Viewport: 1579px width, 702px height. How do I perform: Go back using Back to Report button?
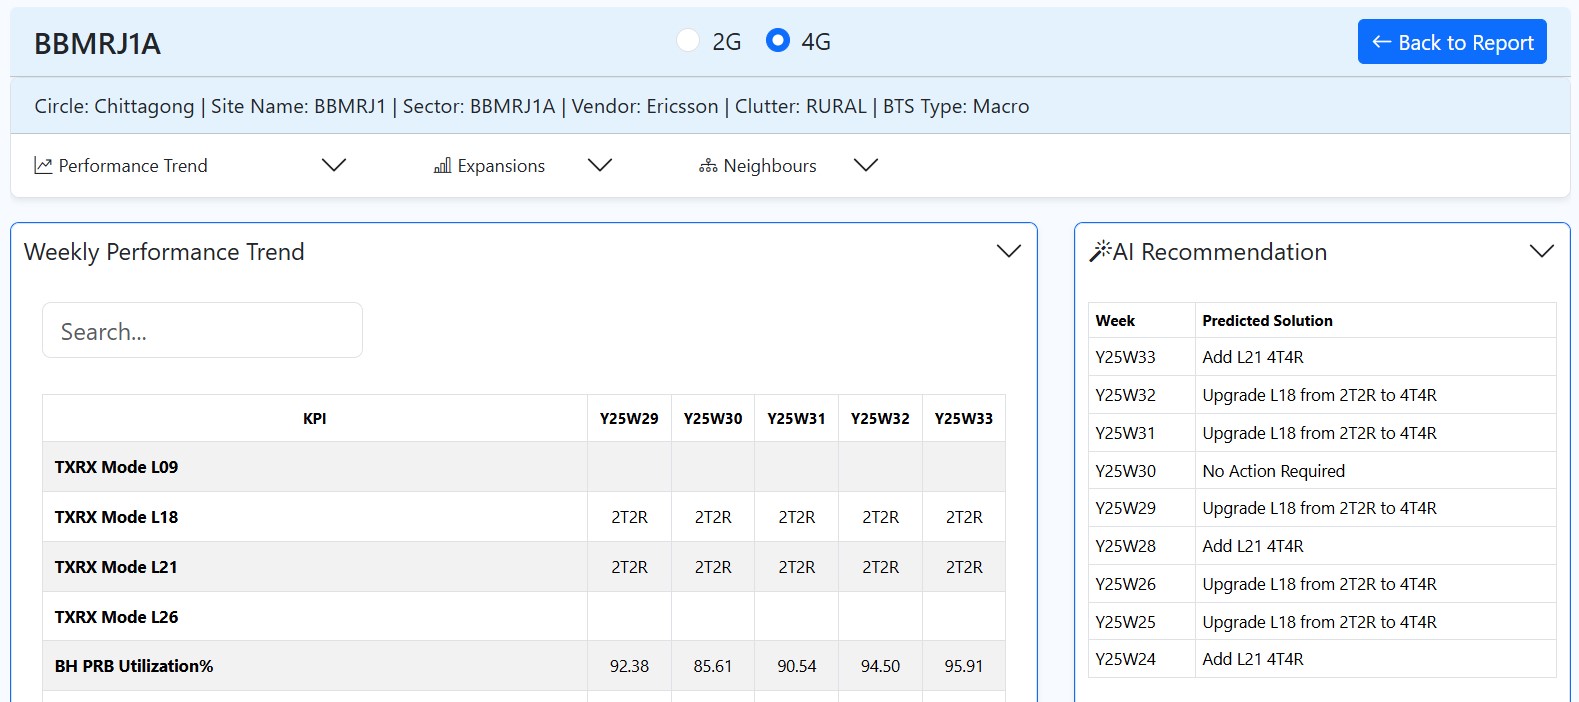click(1452, 42)
